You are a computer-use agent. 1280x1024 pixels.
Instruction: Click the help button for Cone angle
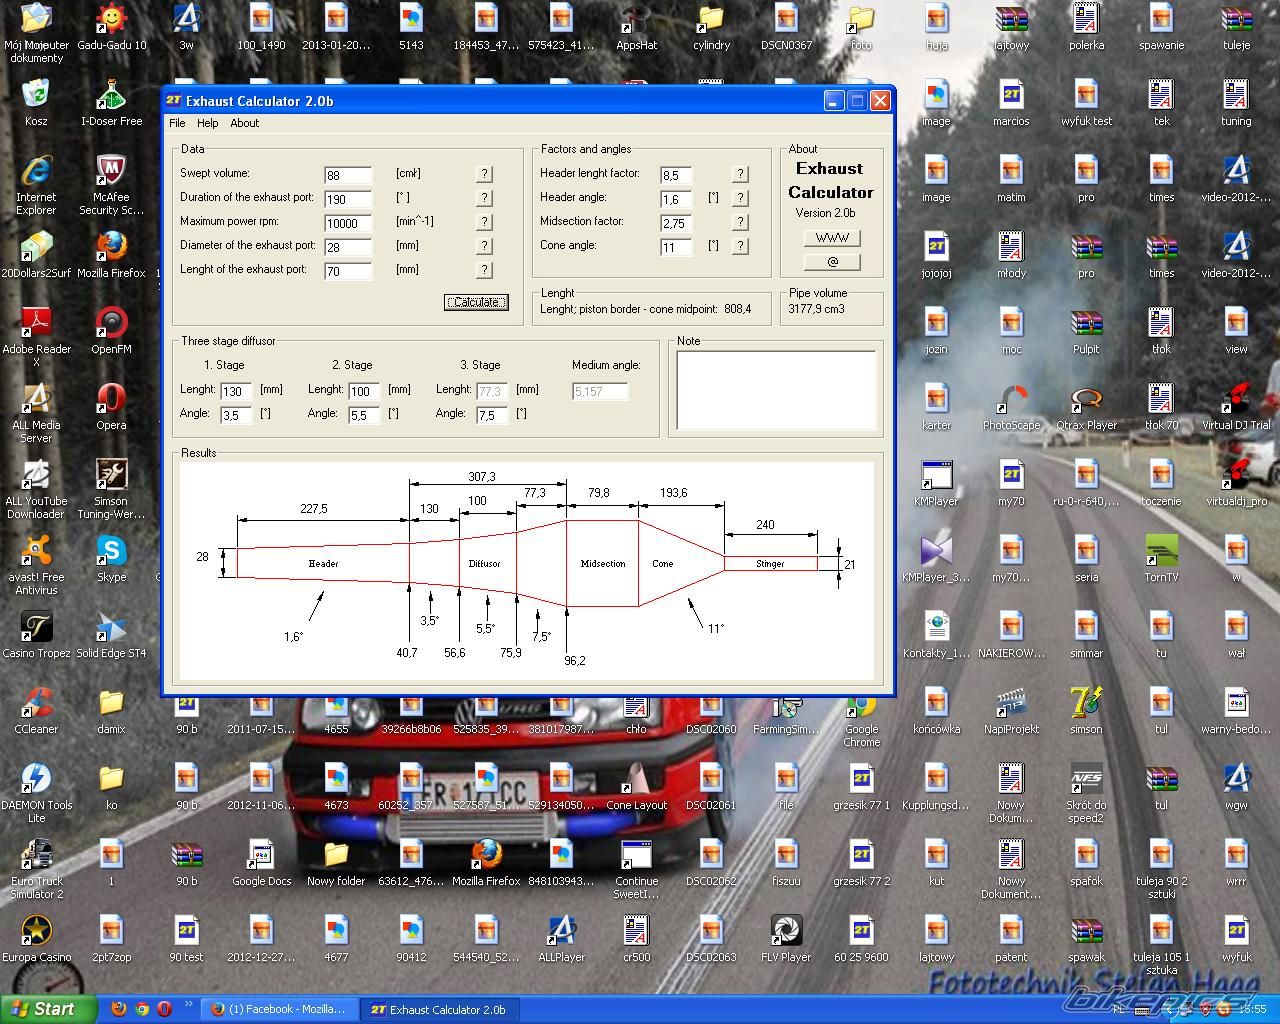tap(740, 246)
